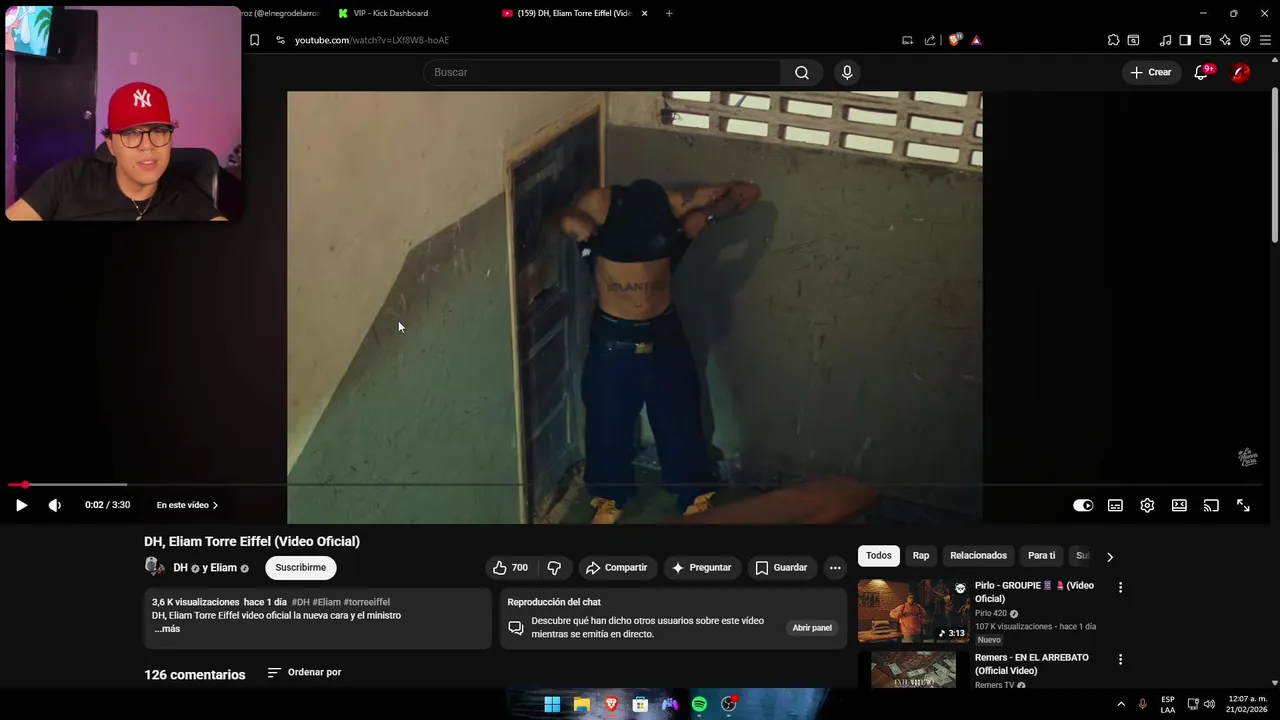Image resolution: width=1280 pixels, height=720 pixels.
Task: Open the YouTube account avatar menu
Action: click(1240, 72)
